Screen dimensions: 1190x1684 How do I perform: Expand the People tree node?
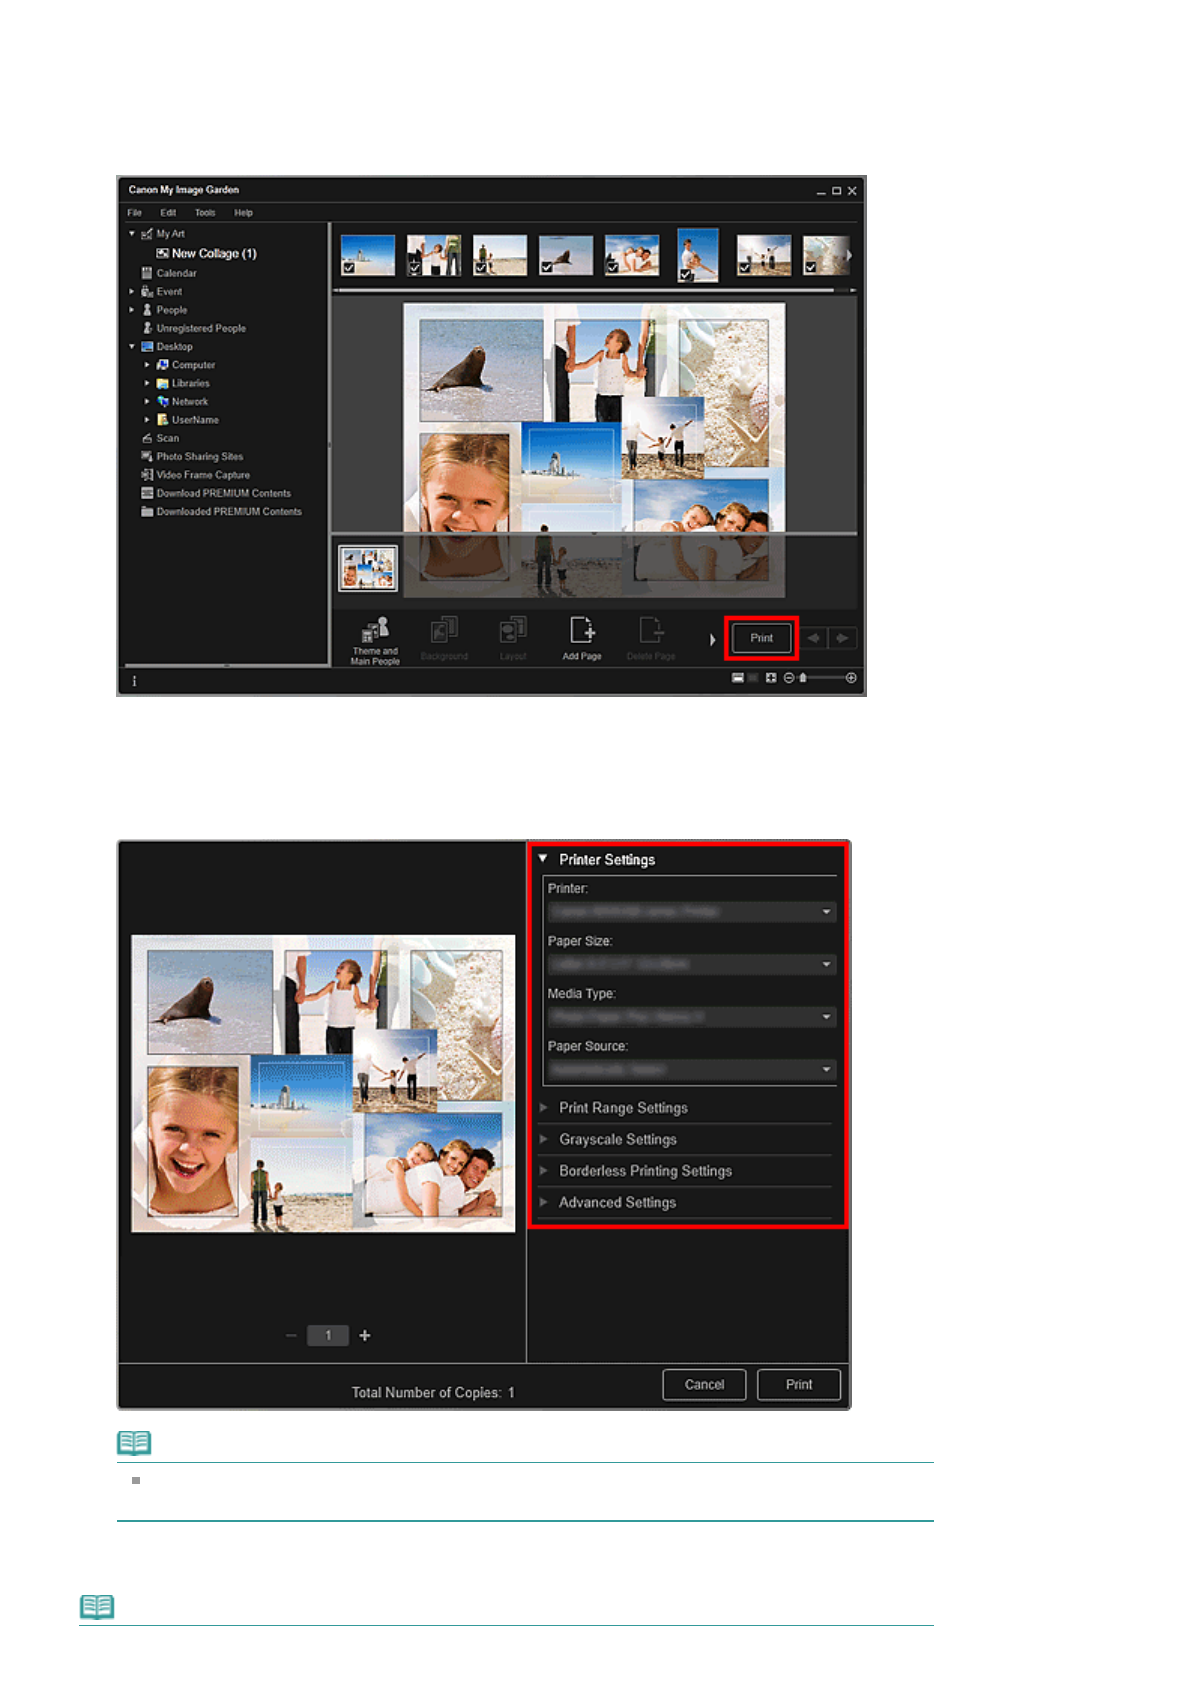pos(132,310)
